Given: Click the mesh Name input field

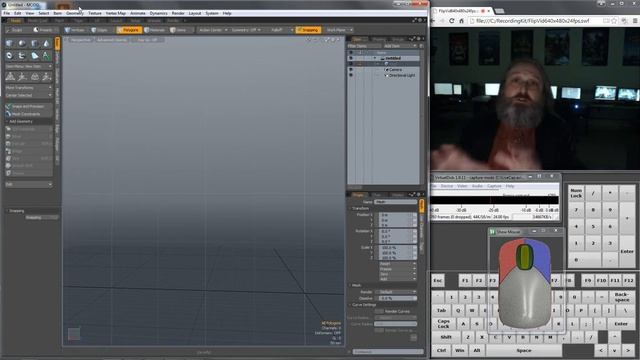Looking at the screenshot, I should click(x=396, y=202).
